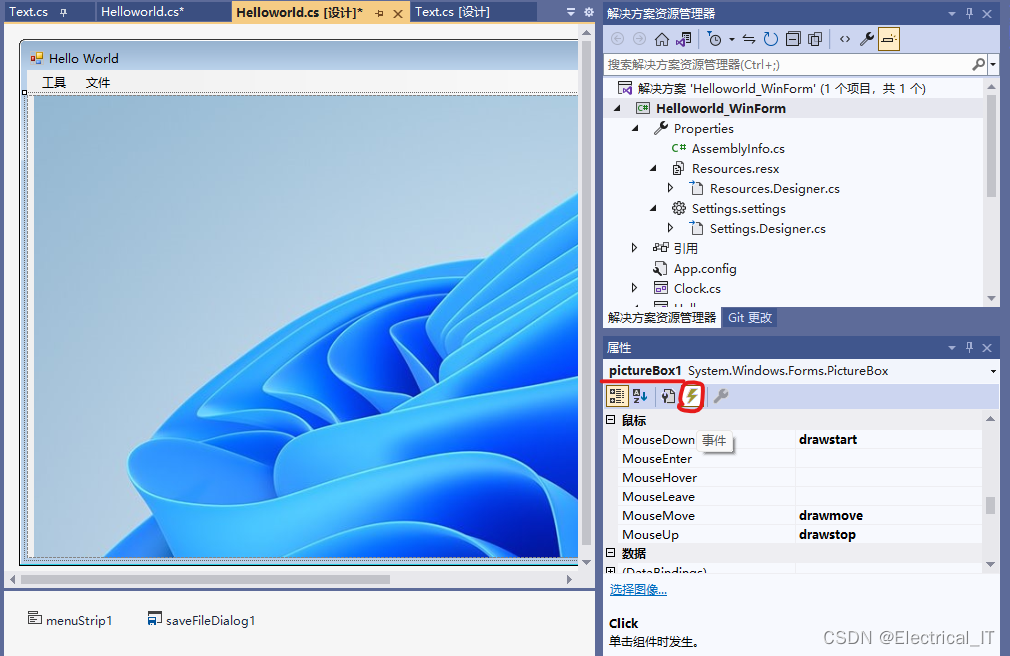Screen dimensions: 1010x656
Task: Open the Solution Explorer window options arrow
Action: [952, 14]
